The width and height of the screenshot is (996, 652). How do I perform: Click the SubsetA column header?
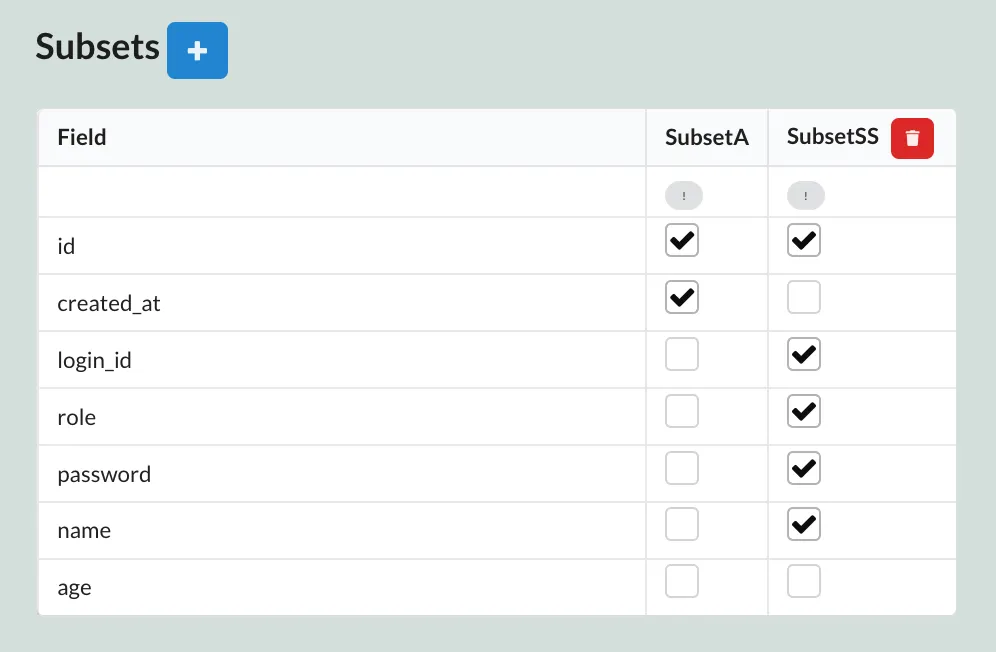(706, 138)
